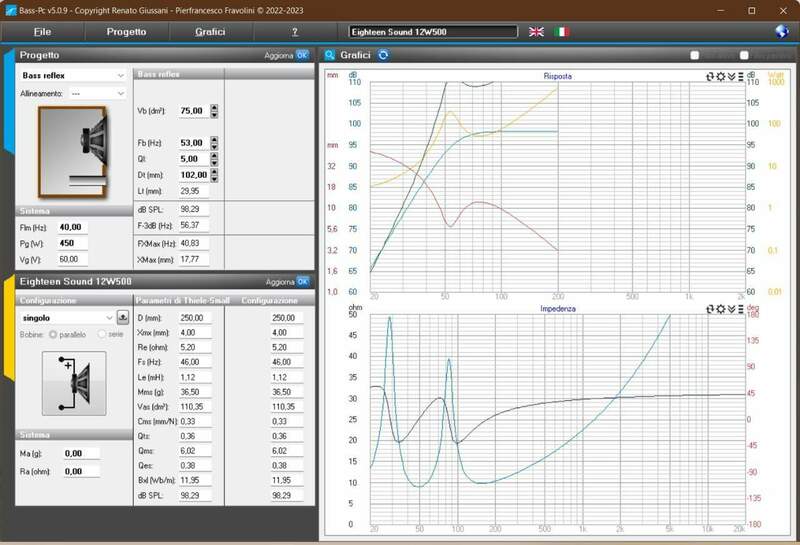Select the serie coil radio button

coord(101,333)
